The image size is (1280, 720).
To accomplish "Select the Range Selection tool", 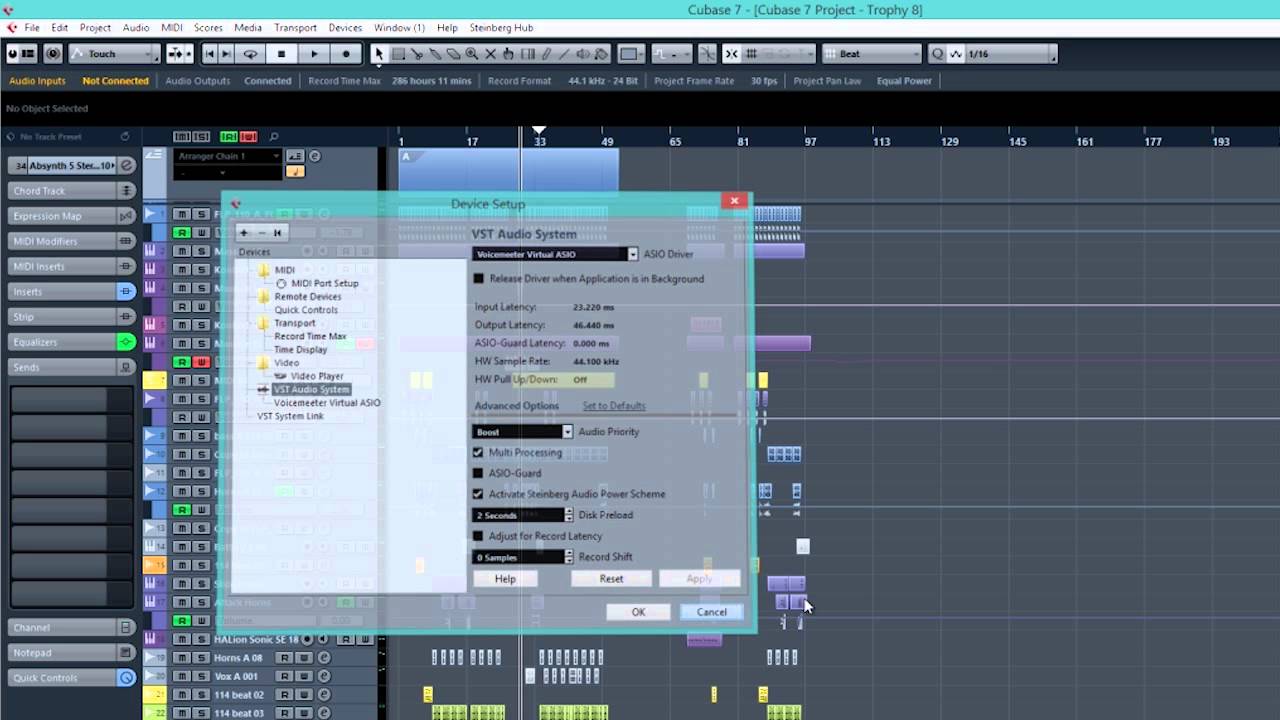I will click(x=398, y=54).
